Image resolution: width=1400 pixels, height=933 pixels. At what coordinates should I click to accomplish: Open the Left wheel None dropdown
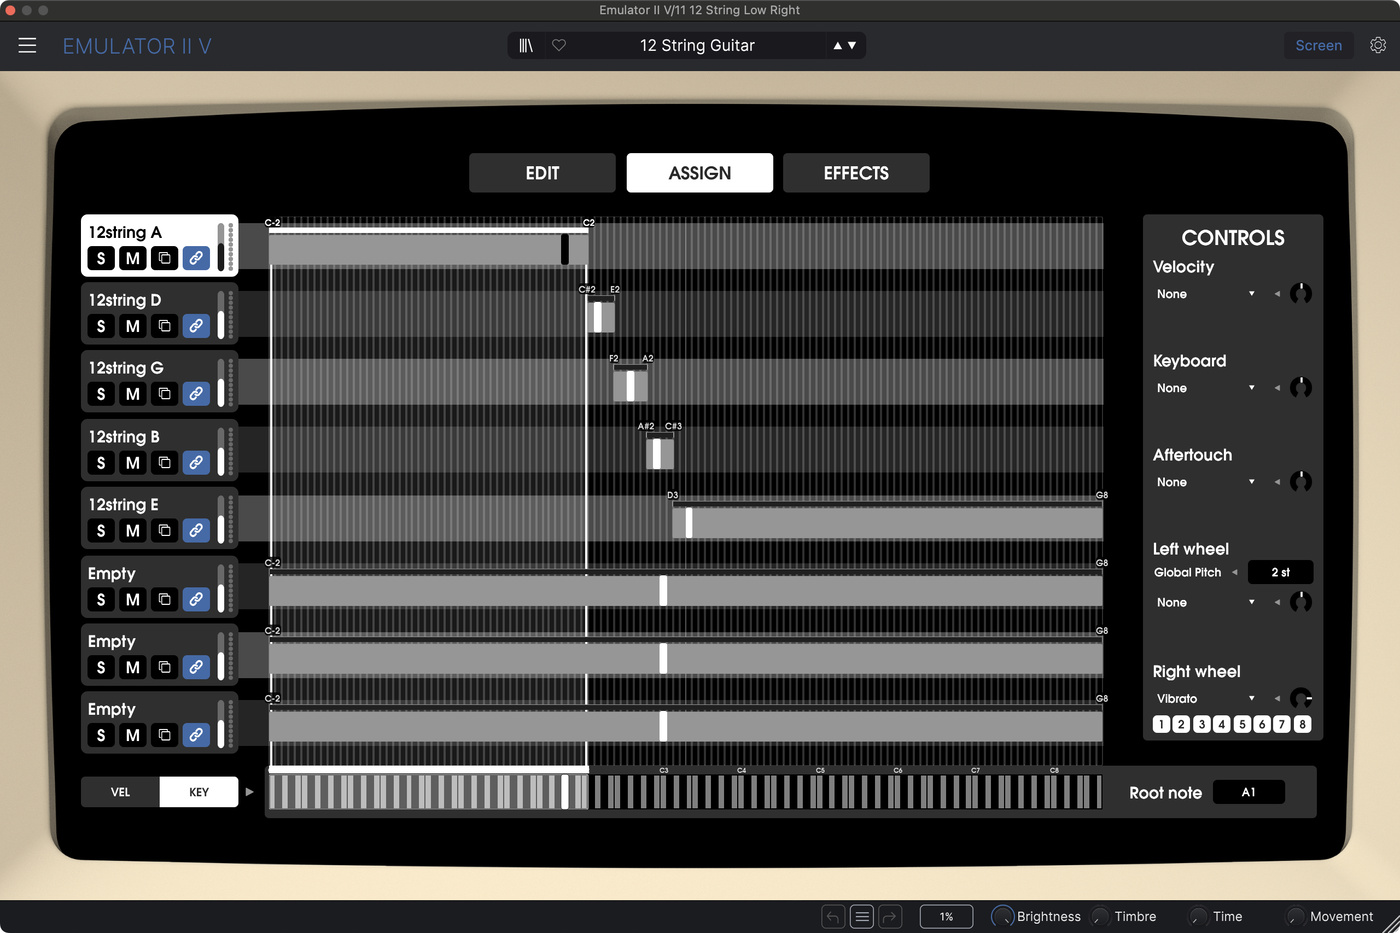[1205, 602]
